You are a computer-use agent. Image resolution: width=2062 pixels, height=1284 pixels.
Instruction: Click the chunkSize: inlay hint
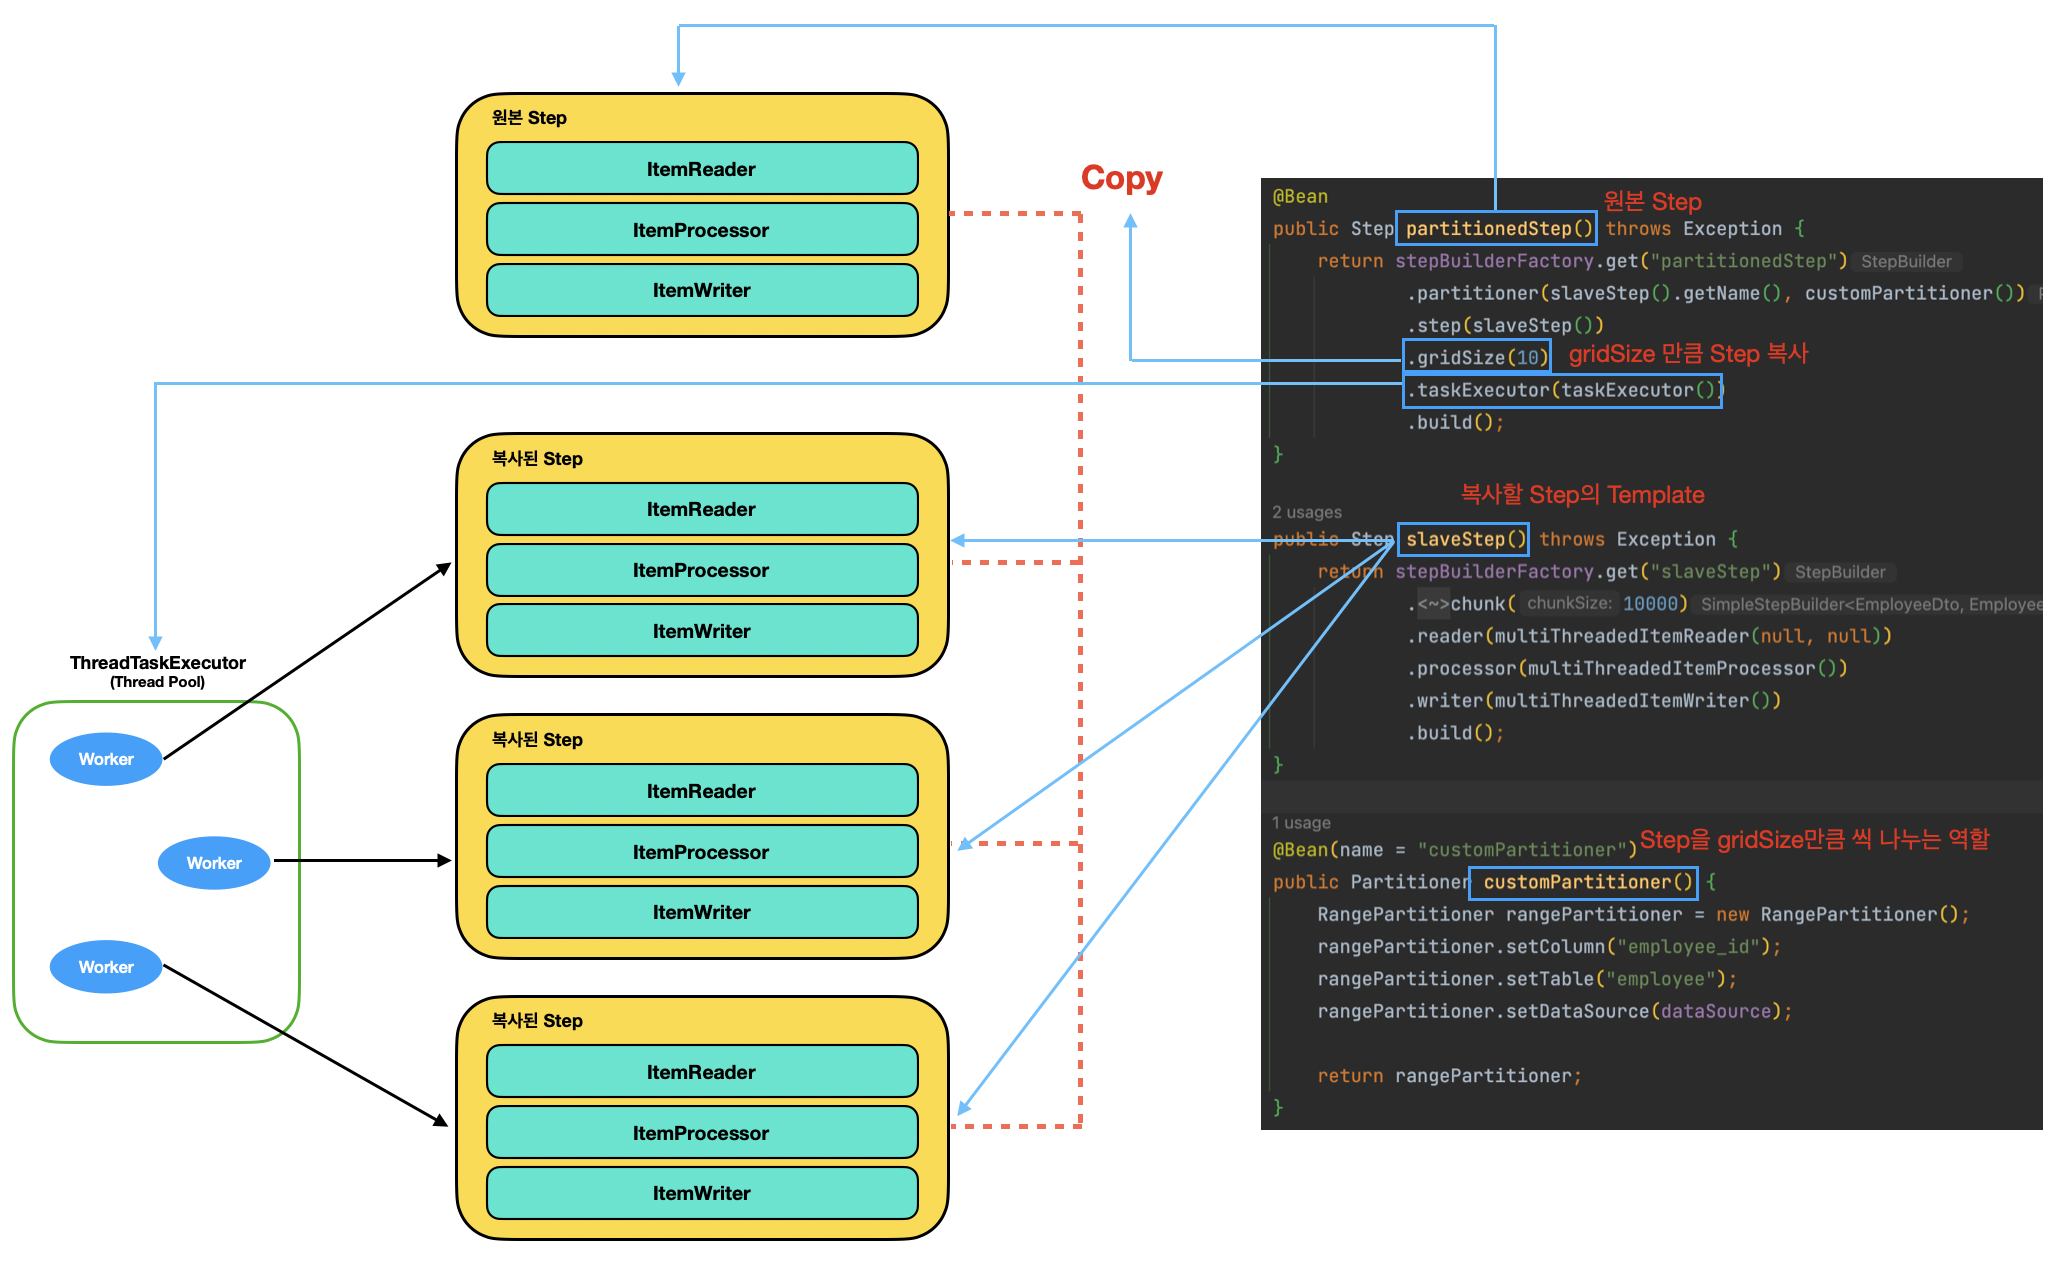(1569, 603)
